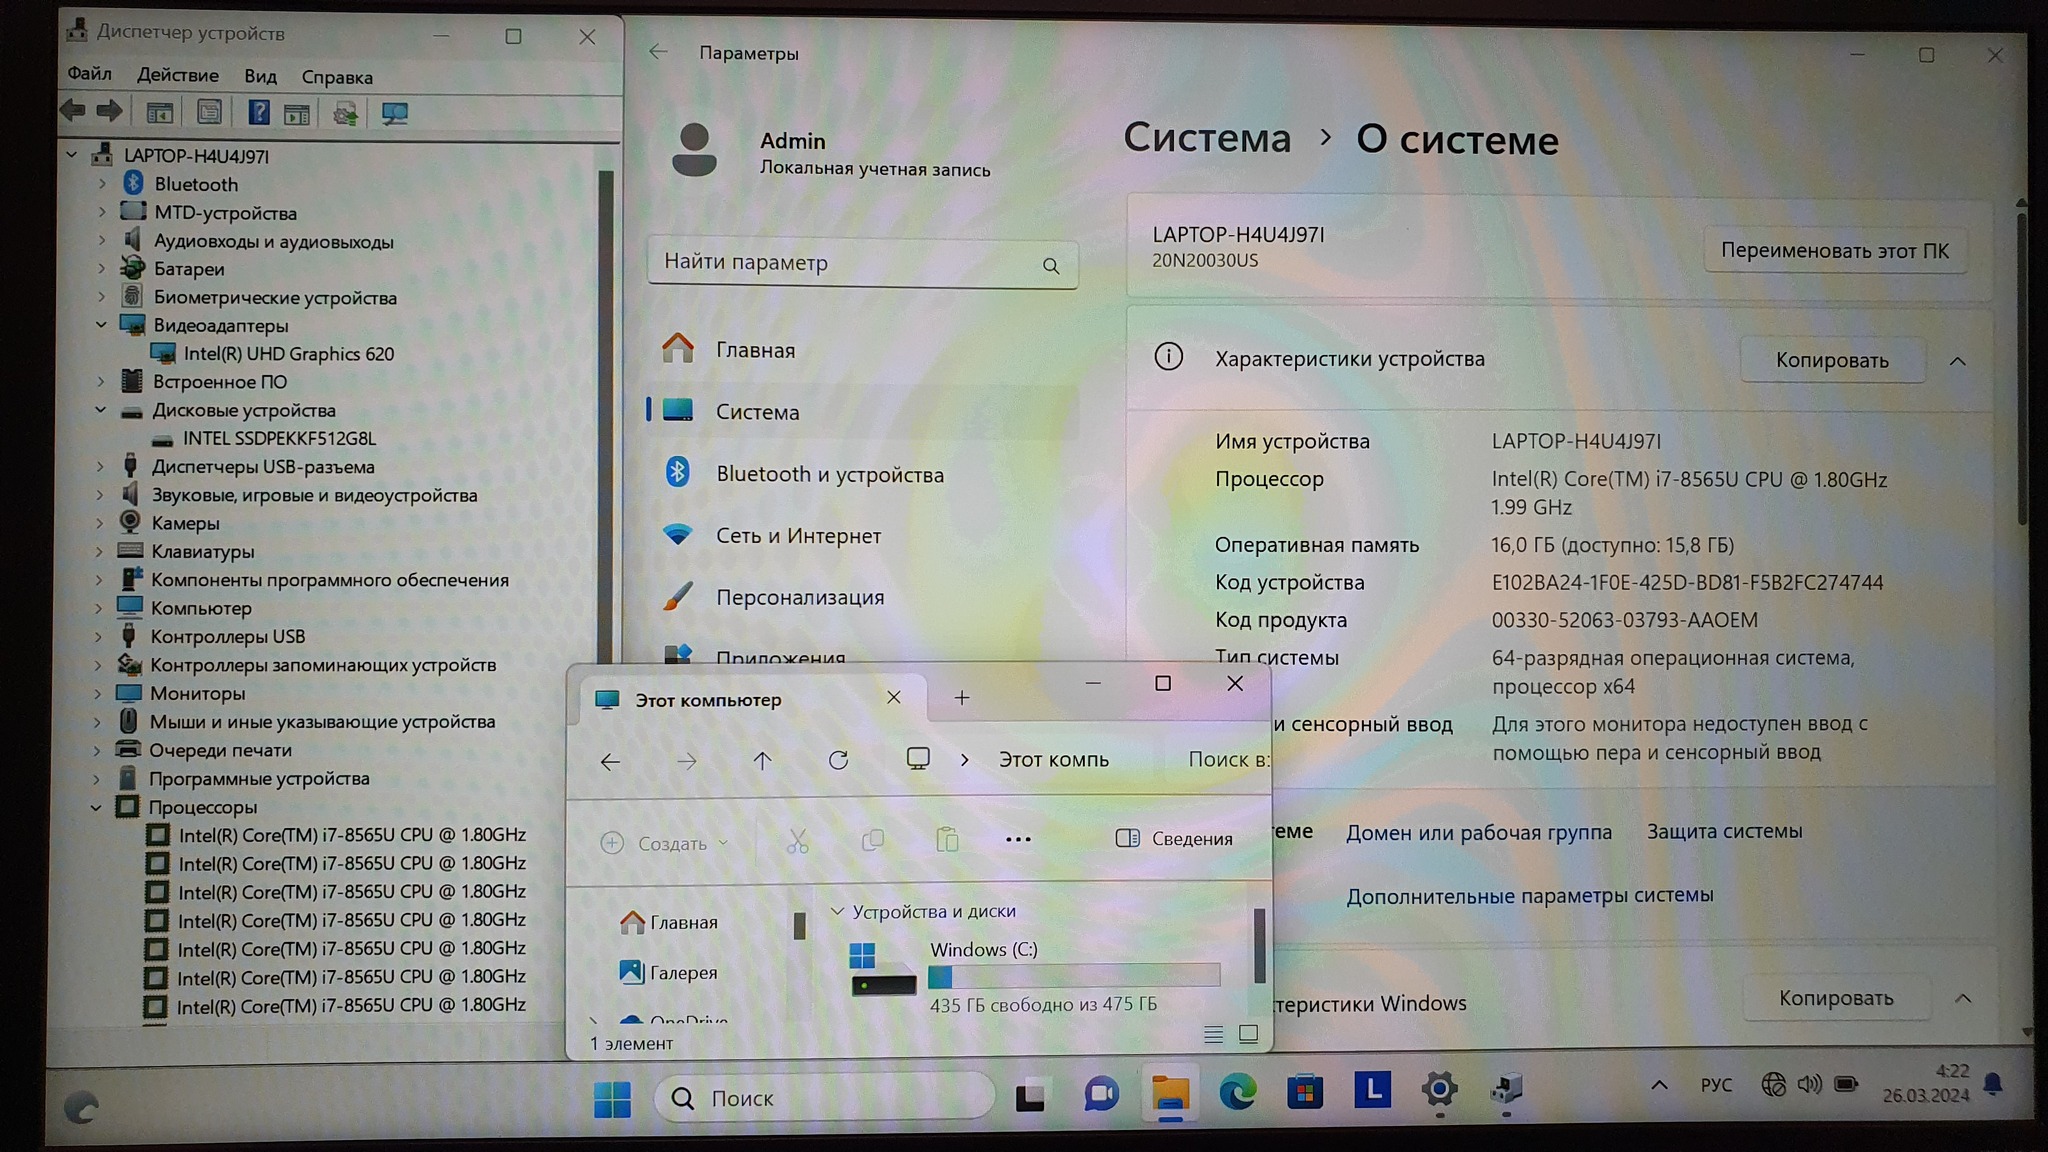
Task: Collapse the Характеристики устройства section chevron
Action: point(1957,361)
